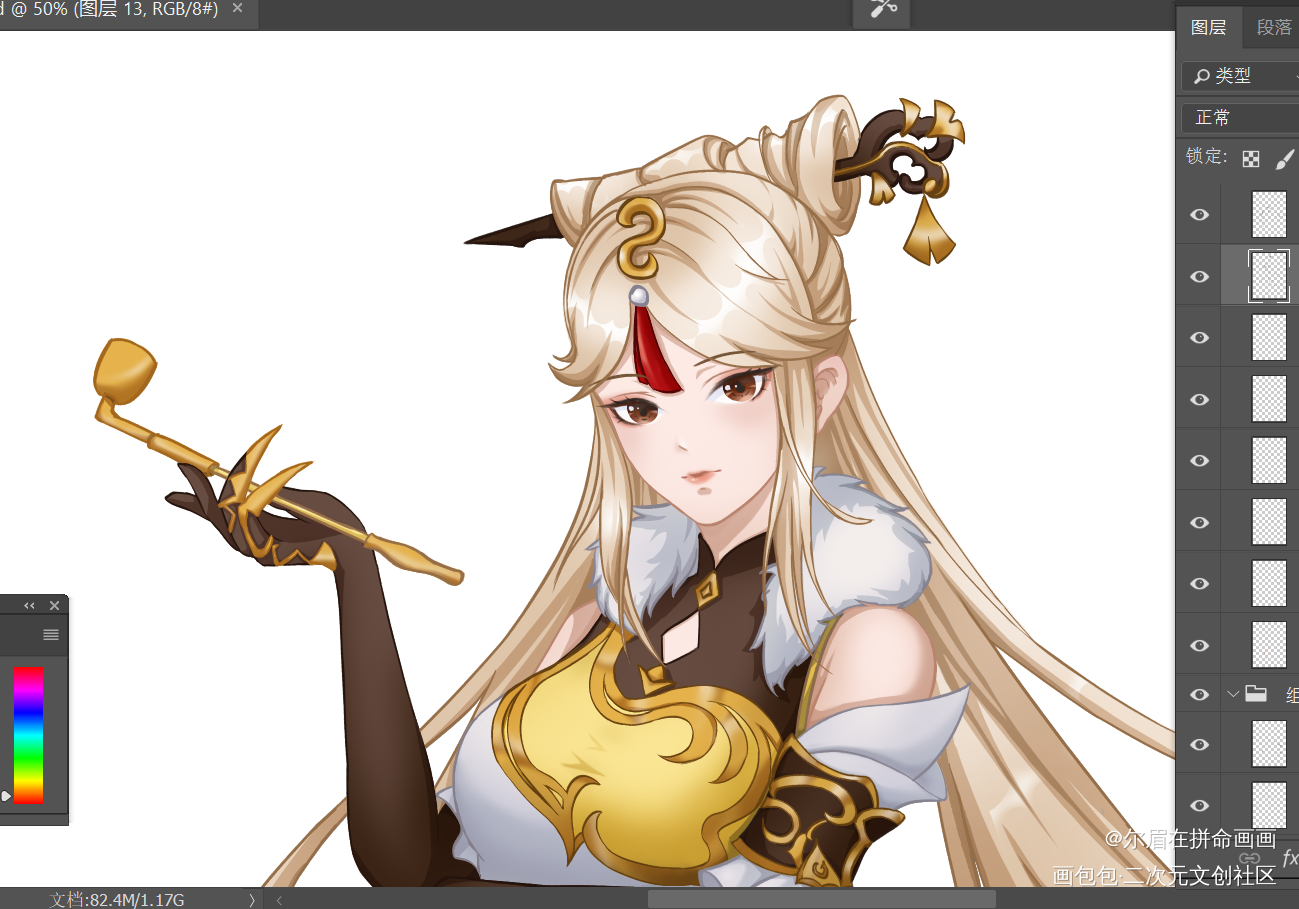The image size is (1299, 909).
Task: Hide the fifth layer row using its eye
Action: [1199, 461]
